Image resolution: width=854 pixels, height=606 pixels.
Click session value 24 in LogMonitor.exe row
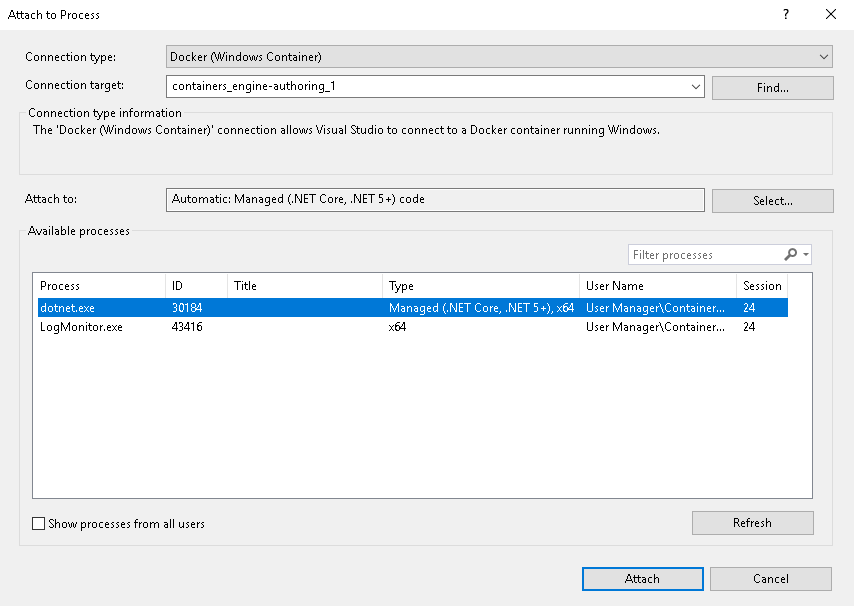click(x=749, y=327)
